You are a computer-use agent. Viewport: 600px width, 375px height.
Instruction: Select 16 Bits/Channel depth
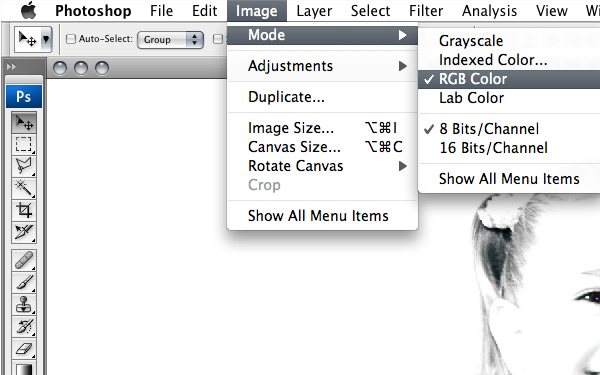tap(509, 148)
